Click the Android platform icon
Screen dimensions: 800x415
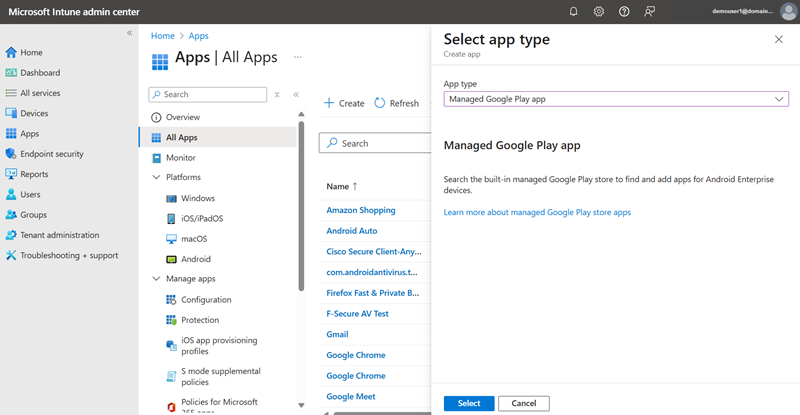click(x=171, y=259)
